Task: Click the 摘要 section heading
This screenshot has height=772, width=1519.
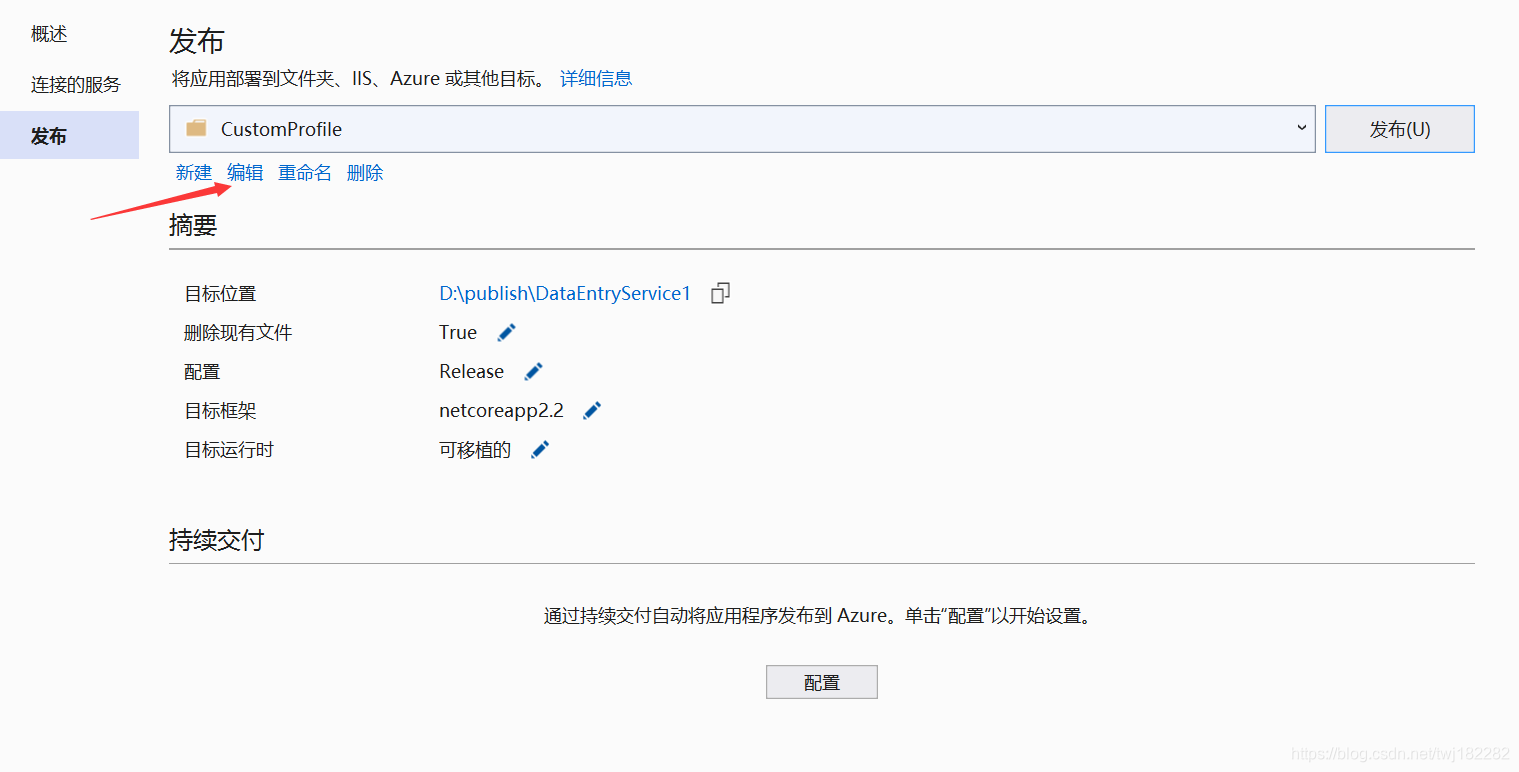Action: [193, 225]
